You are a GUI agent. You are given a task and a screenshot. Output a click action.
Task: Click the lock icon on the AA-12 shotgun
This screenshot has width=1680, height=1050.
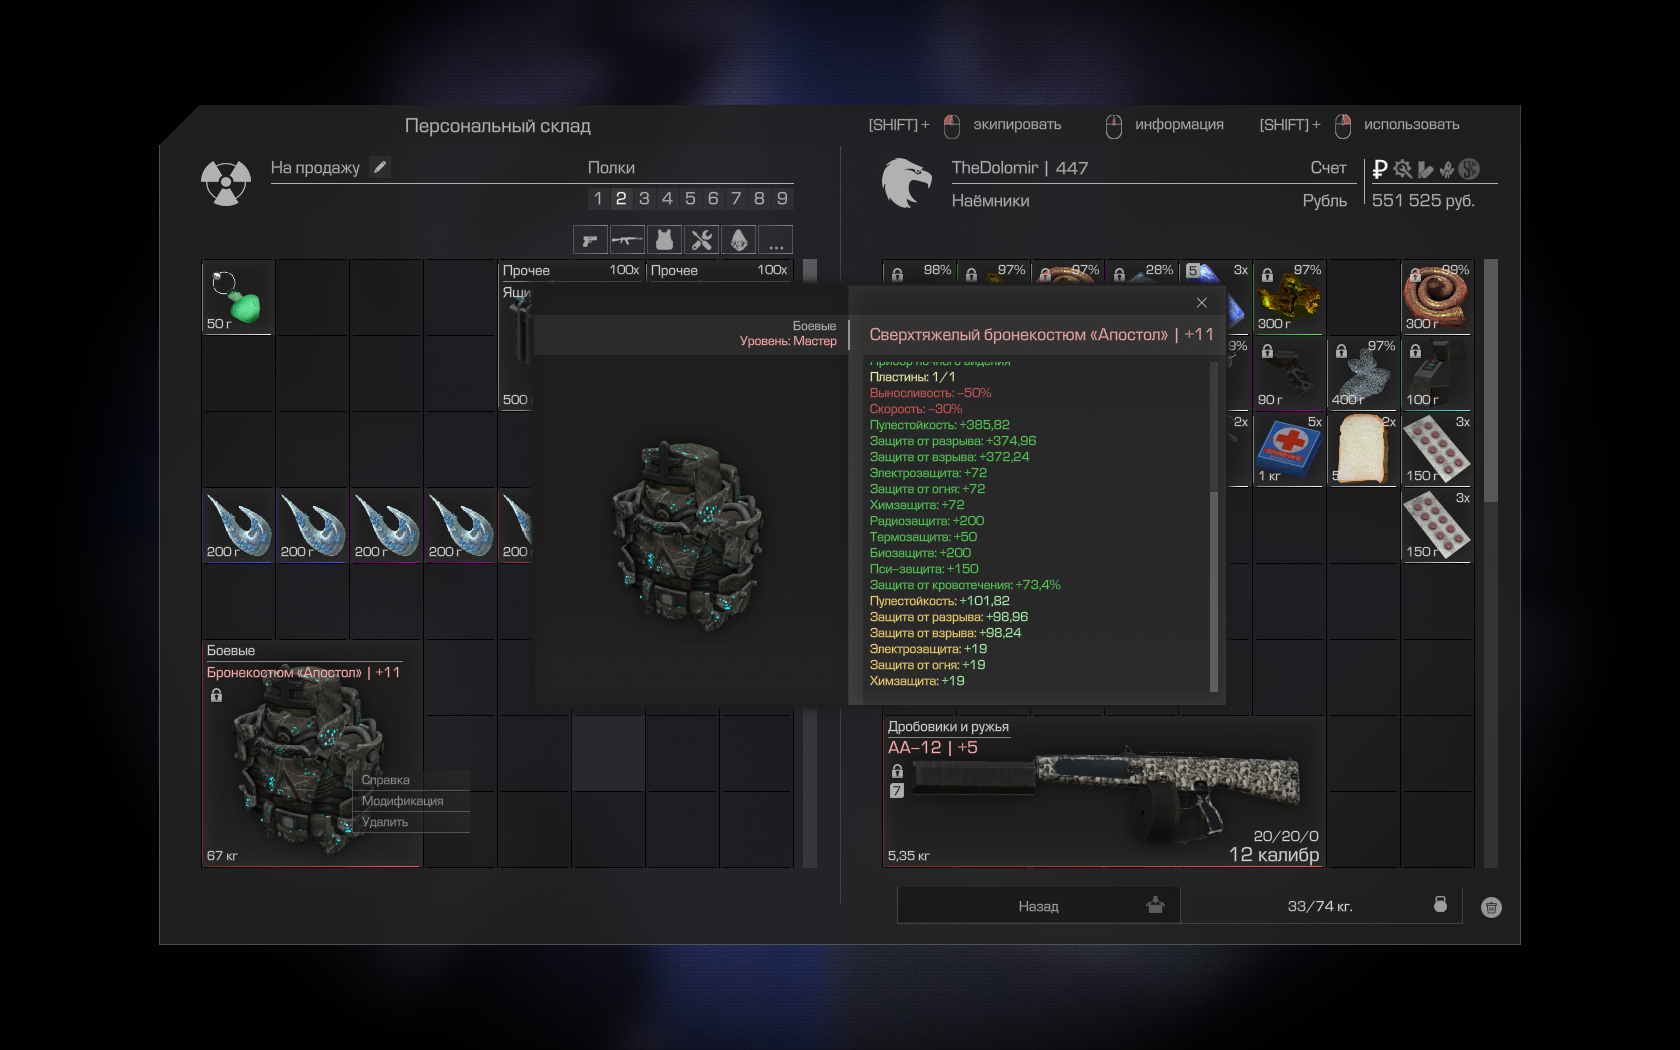897,771
